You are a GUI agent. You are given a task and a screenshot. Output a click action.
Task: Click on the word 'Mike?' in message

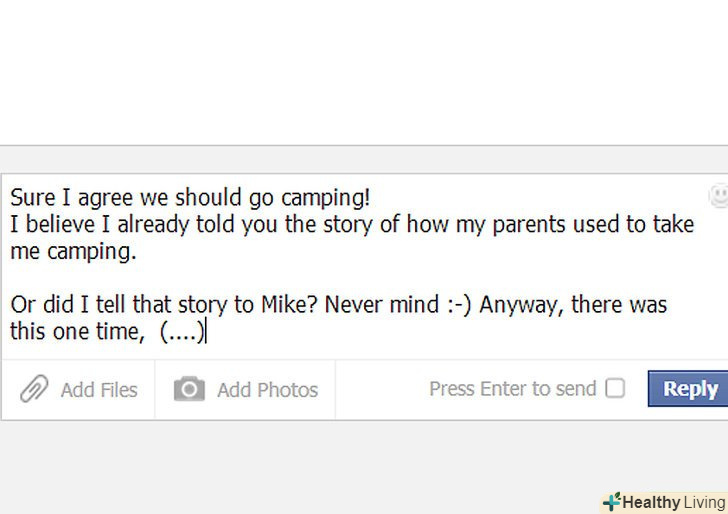click(x=289, y=304)
